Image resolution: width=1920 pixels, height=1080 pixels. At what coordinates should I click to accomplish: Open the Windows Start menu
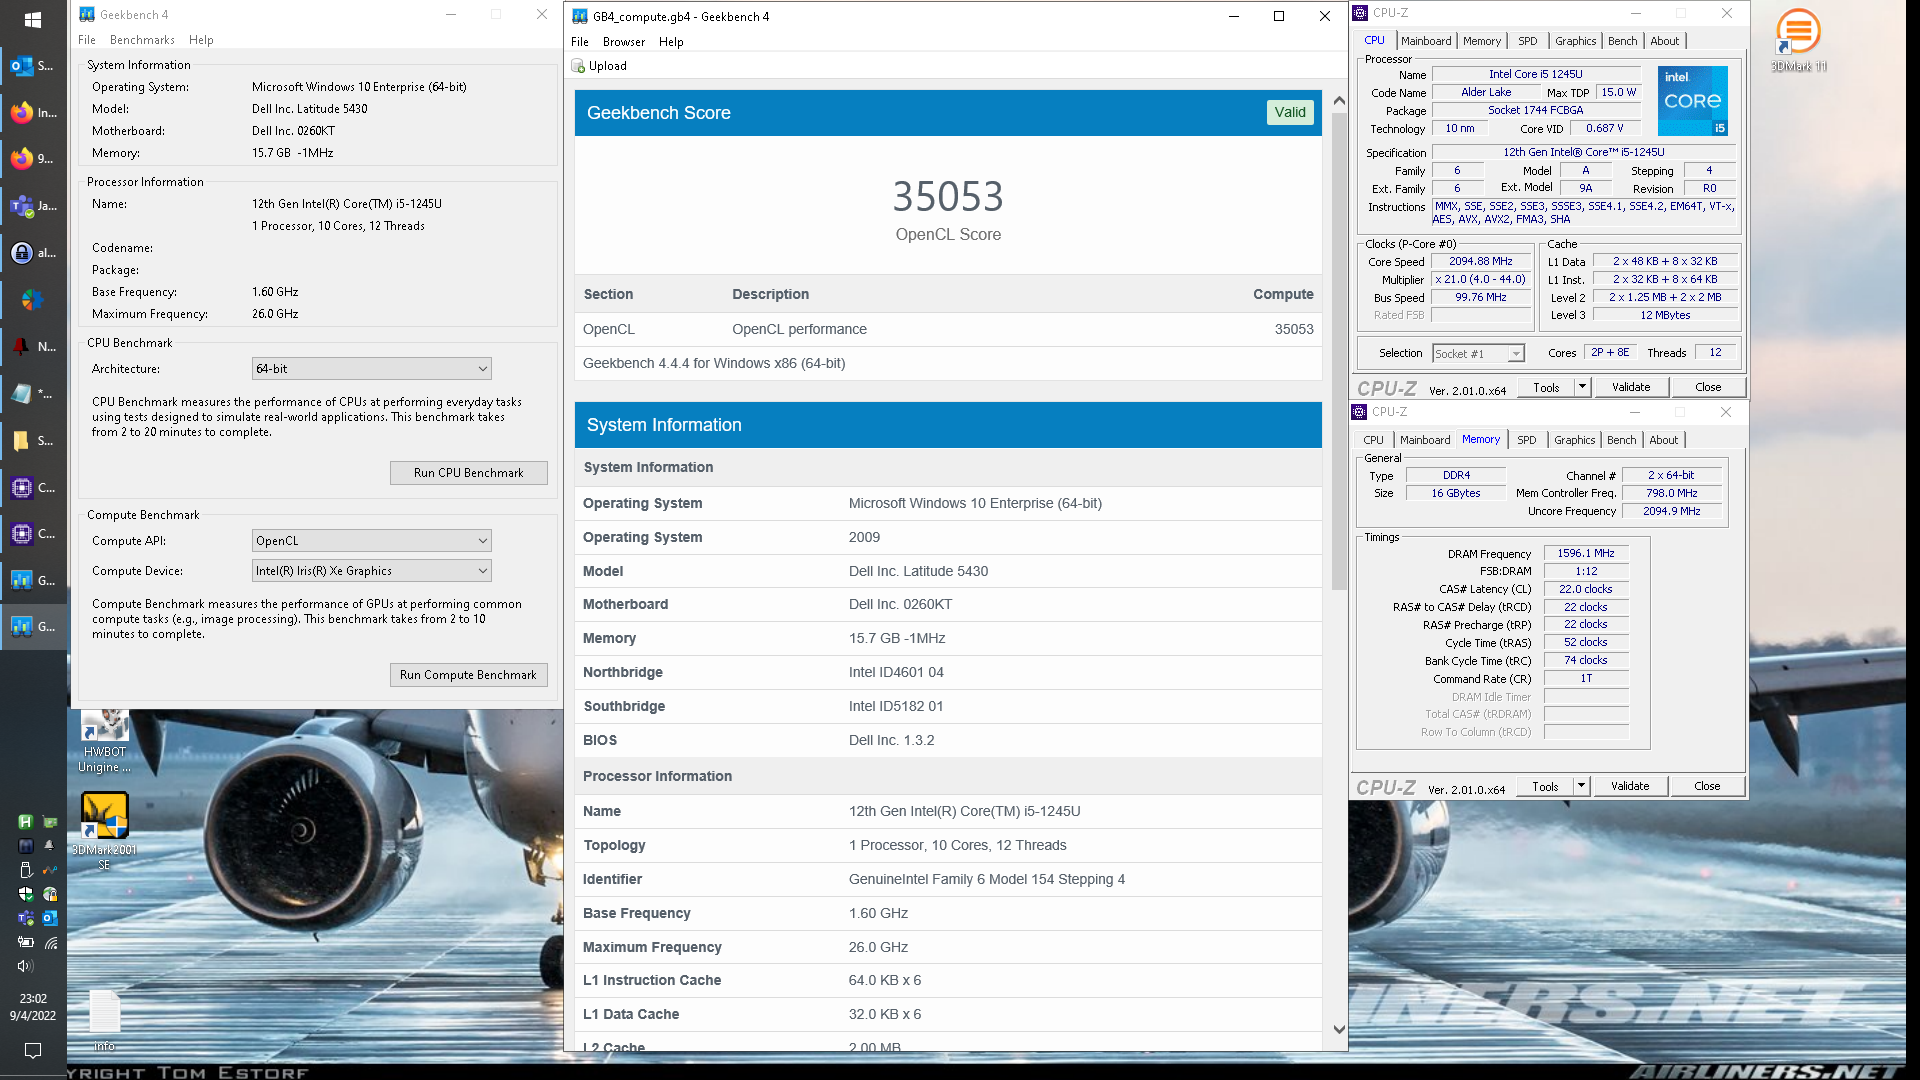(x=33, y=20)
